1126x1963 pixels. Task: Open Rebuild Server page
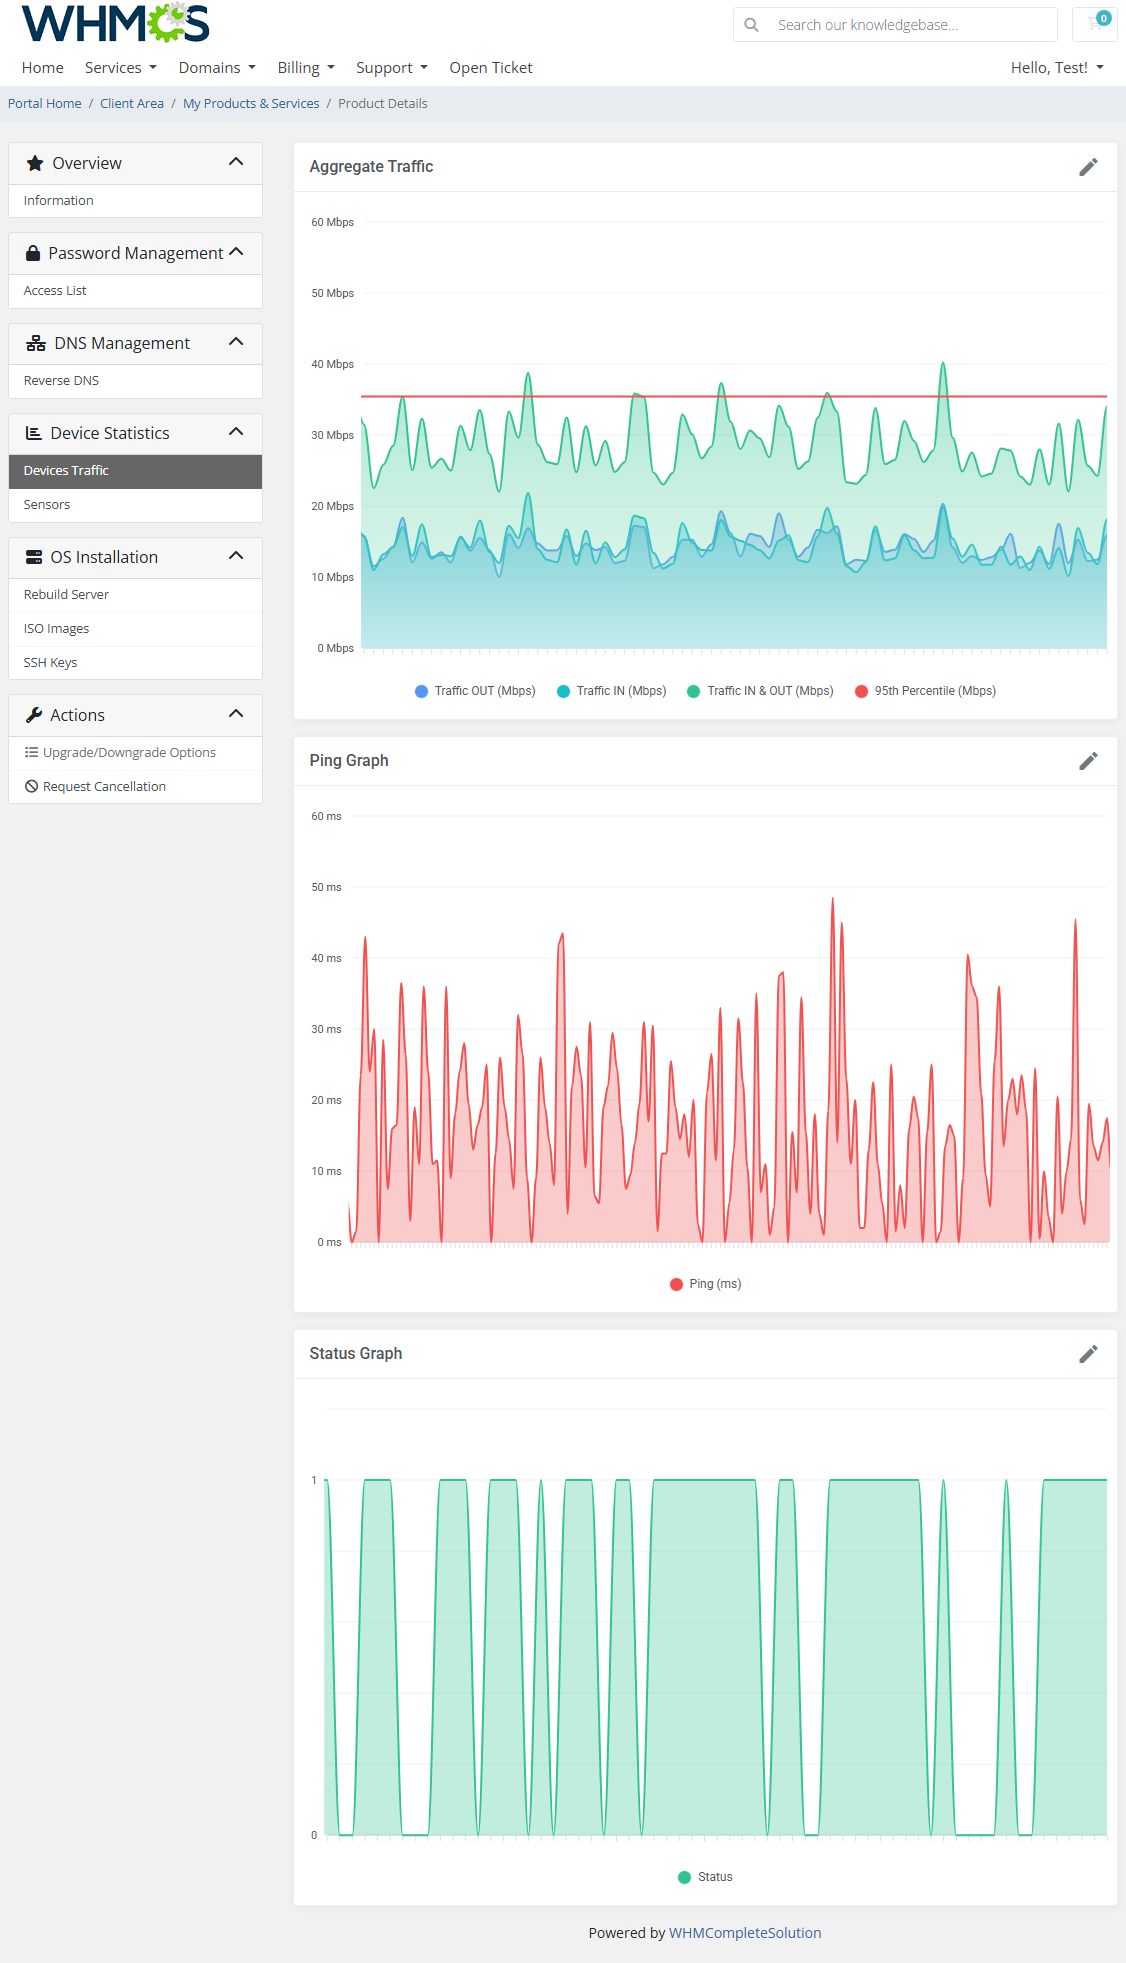click(x=135, y=595)
